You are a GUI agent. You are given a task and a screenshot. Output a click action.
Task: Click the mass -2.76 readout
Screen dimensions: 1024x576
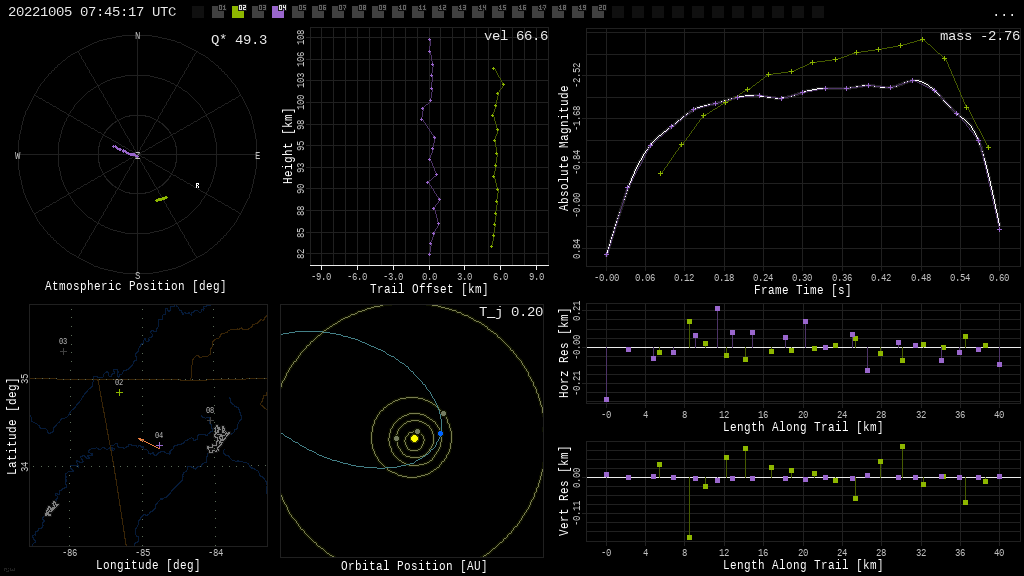(x=979, y=36)
